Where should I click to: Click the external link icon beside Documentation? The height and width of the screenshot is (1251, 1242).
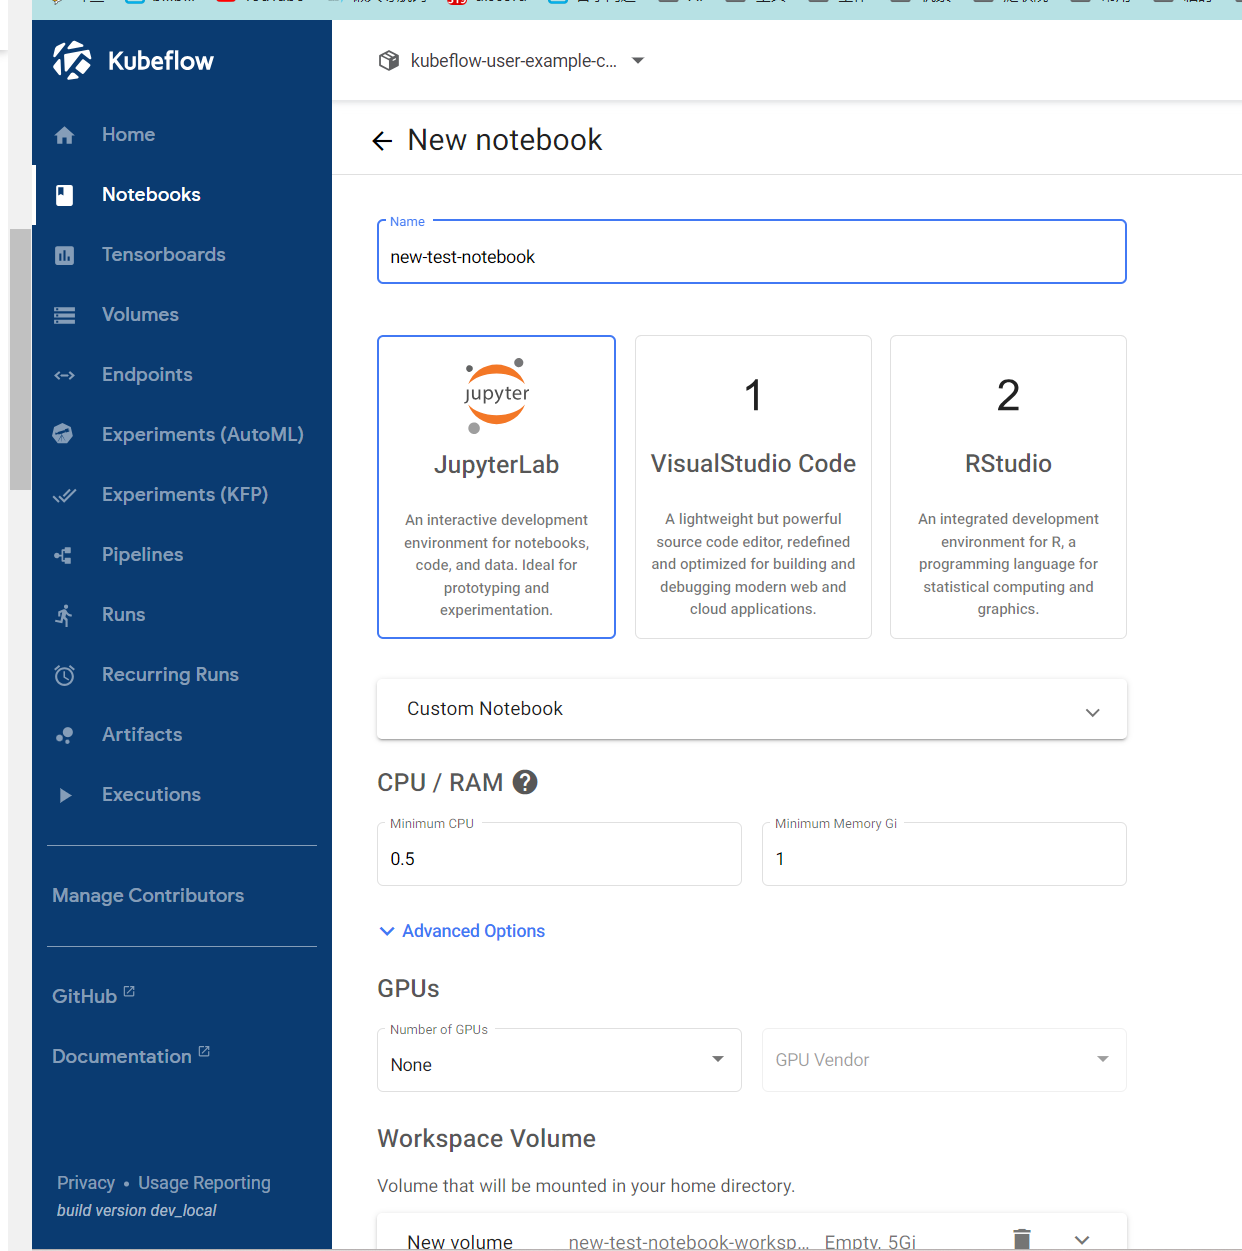[204, 1051]
